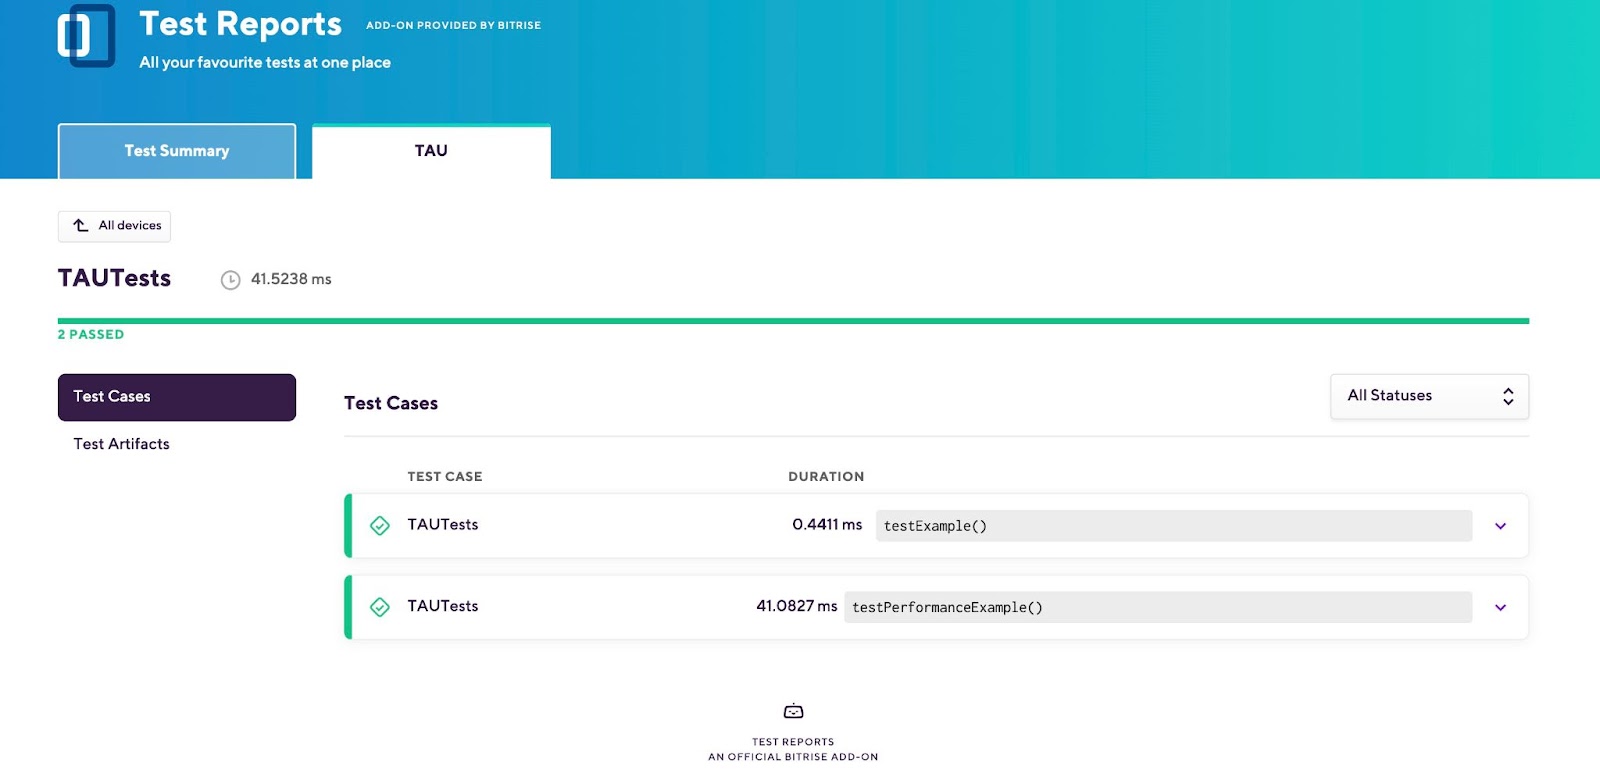Click the TAUTests suite heading

114,278
